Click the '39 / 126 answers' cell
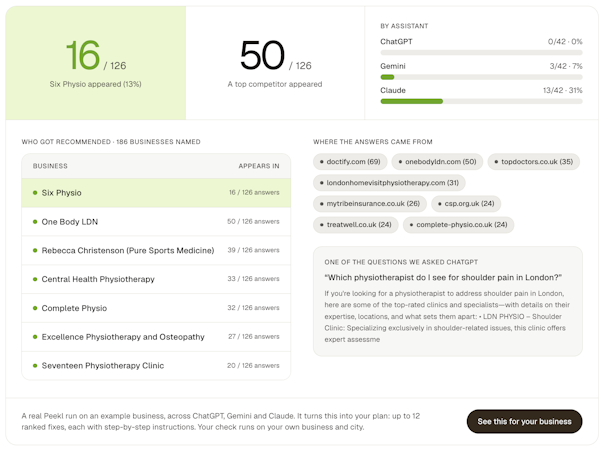 pos(253,250)
